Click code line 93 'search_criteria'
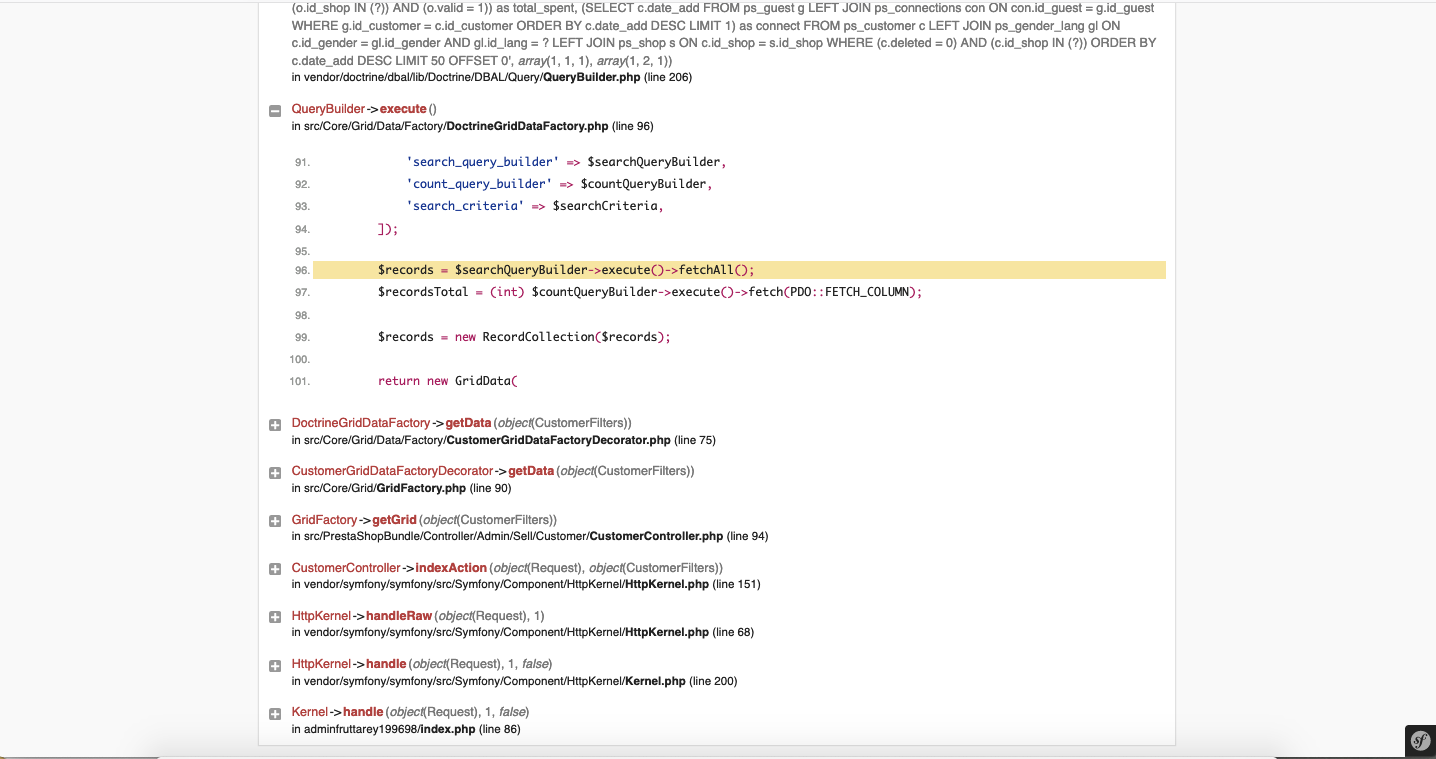 [535, 206]
